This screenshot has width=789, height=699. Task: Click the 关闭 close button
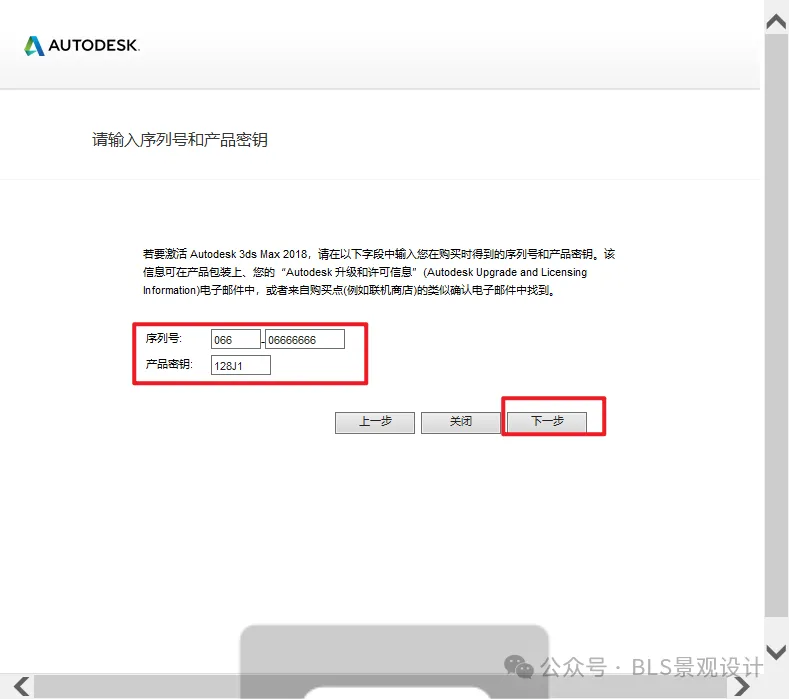460,422
